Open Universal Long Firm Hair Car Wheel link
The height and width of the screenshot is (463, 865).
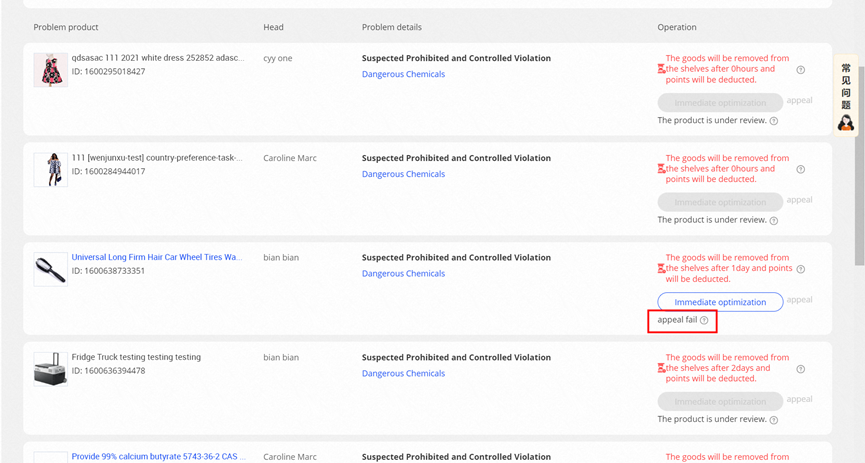click(157, 257)
